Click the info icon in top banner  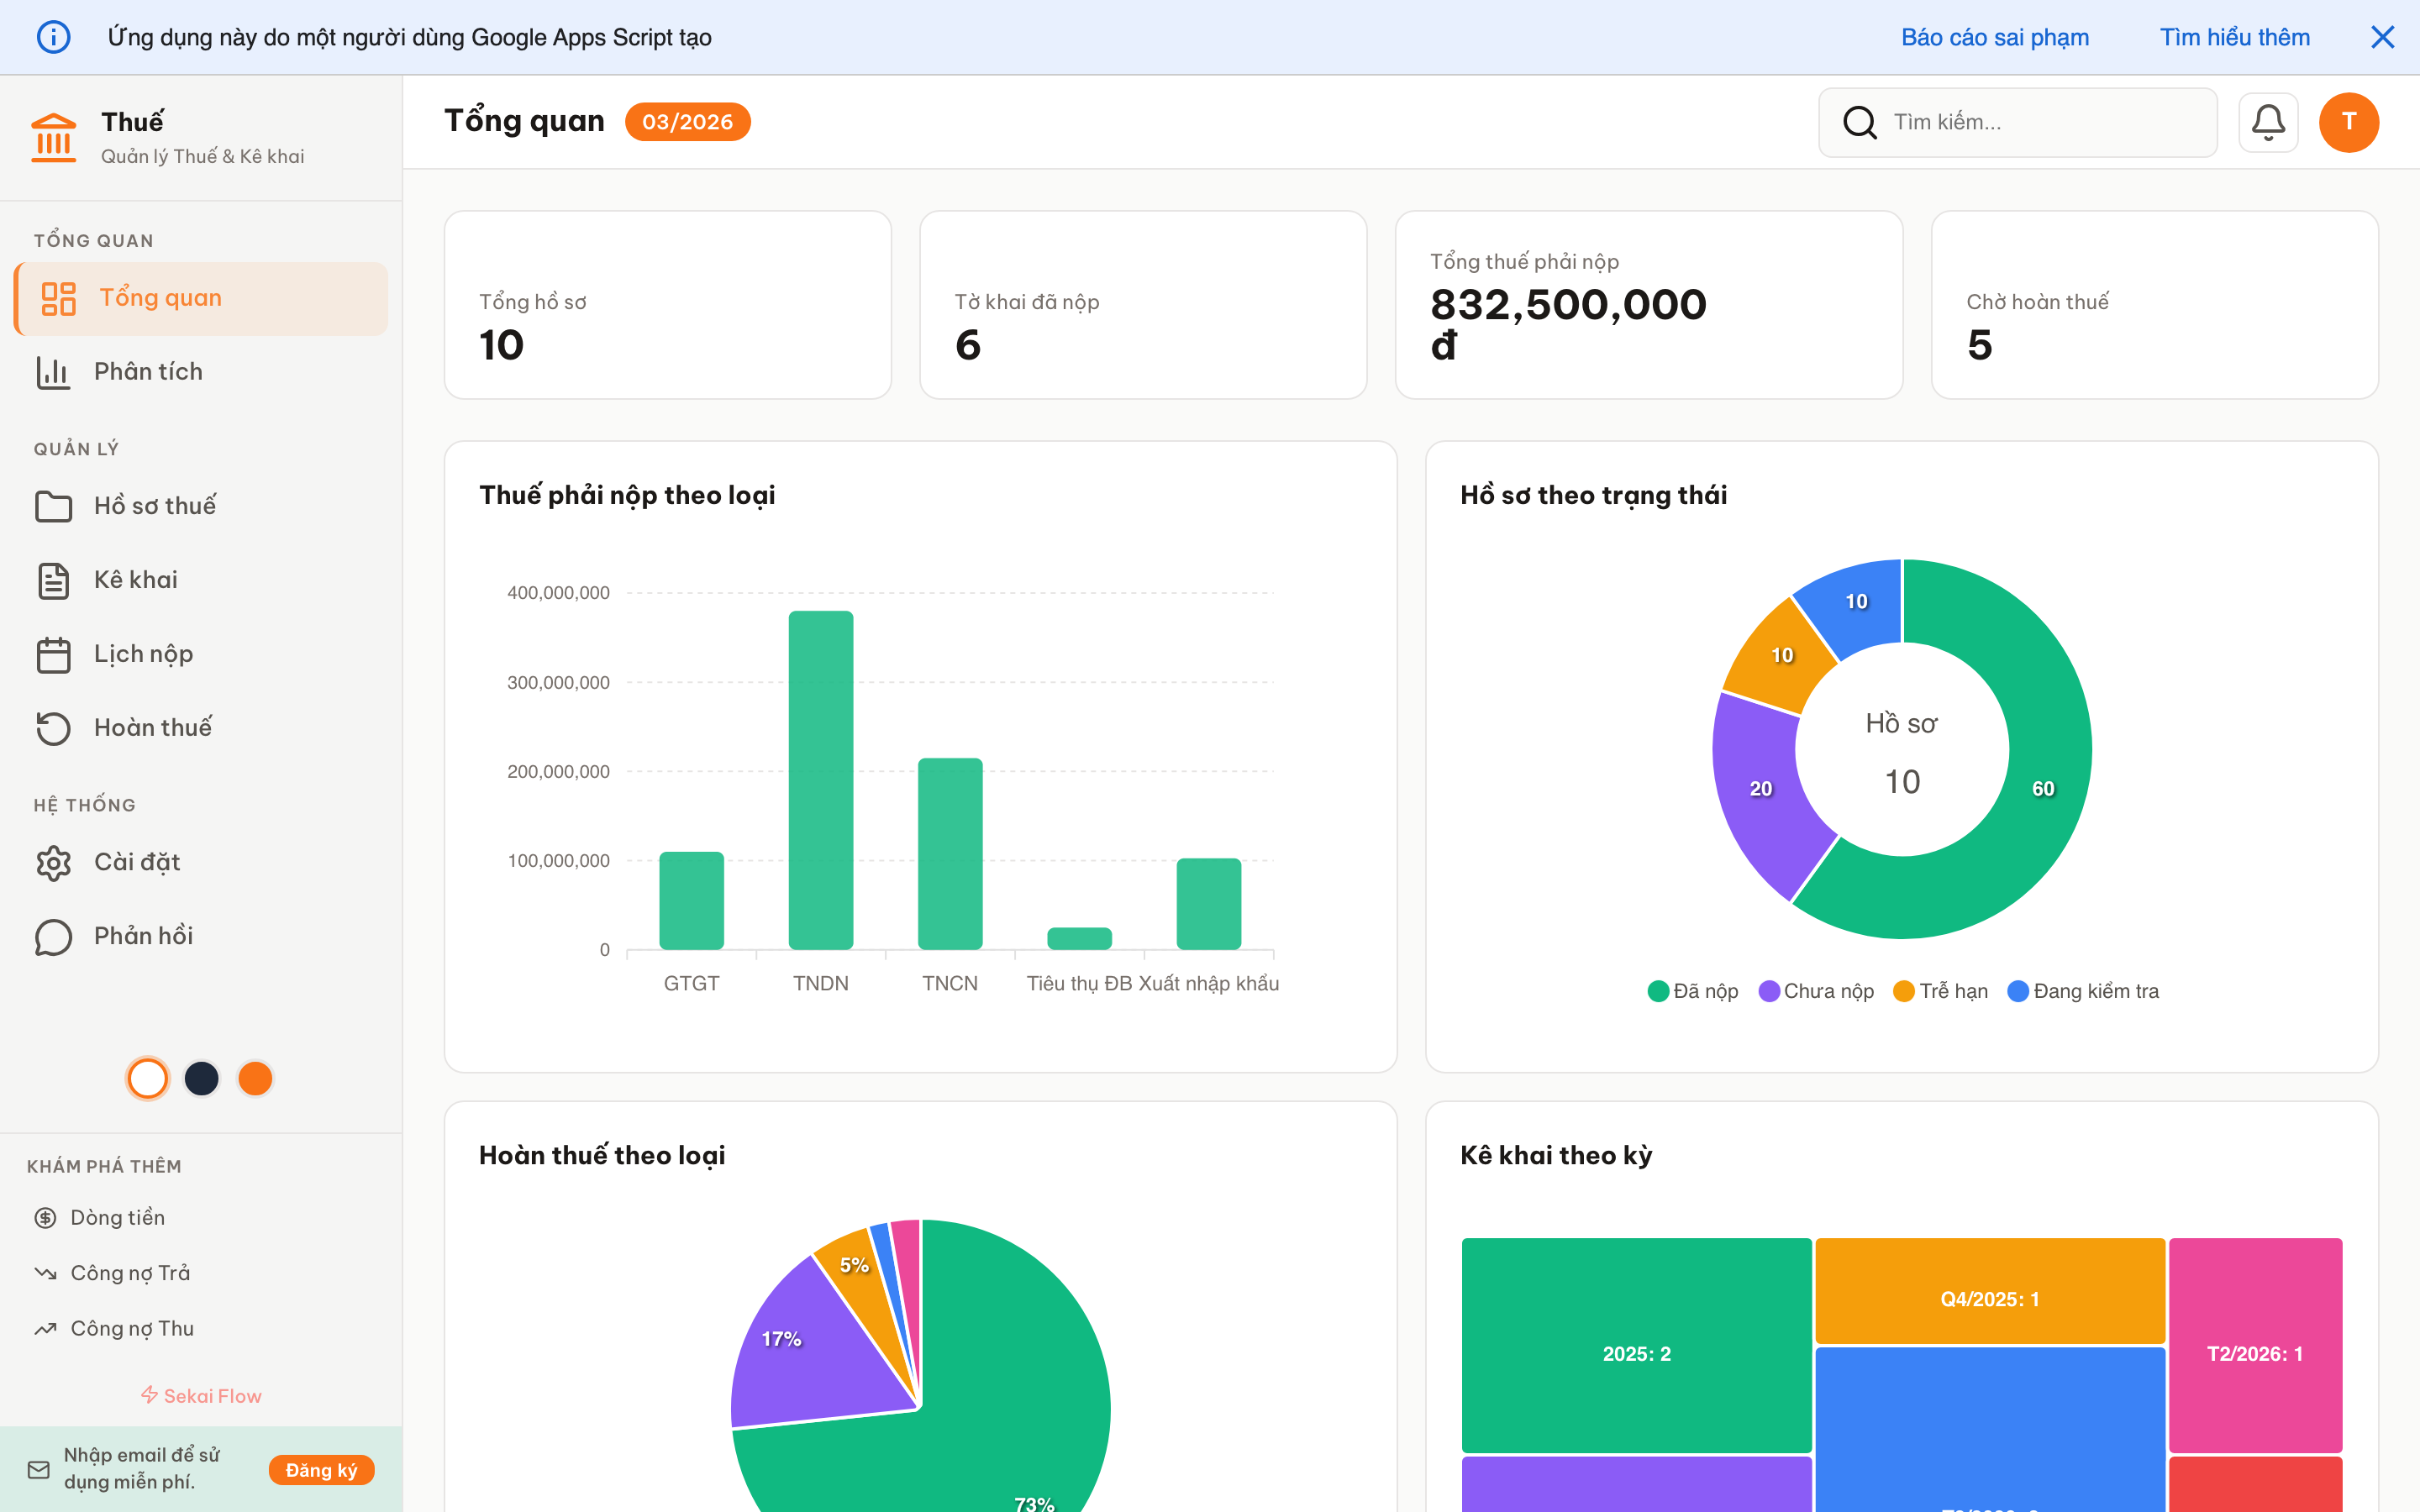tap(54, 37)
